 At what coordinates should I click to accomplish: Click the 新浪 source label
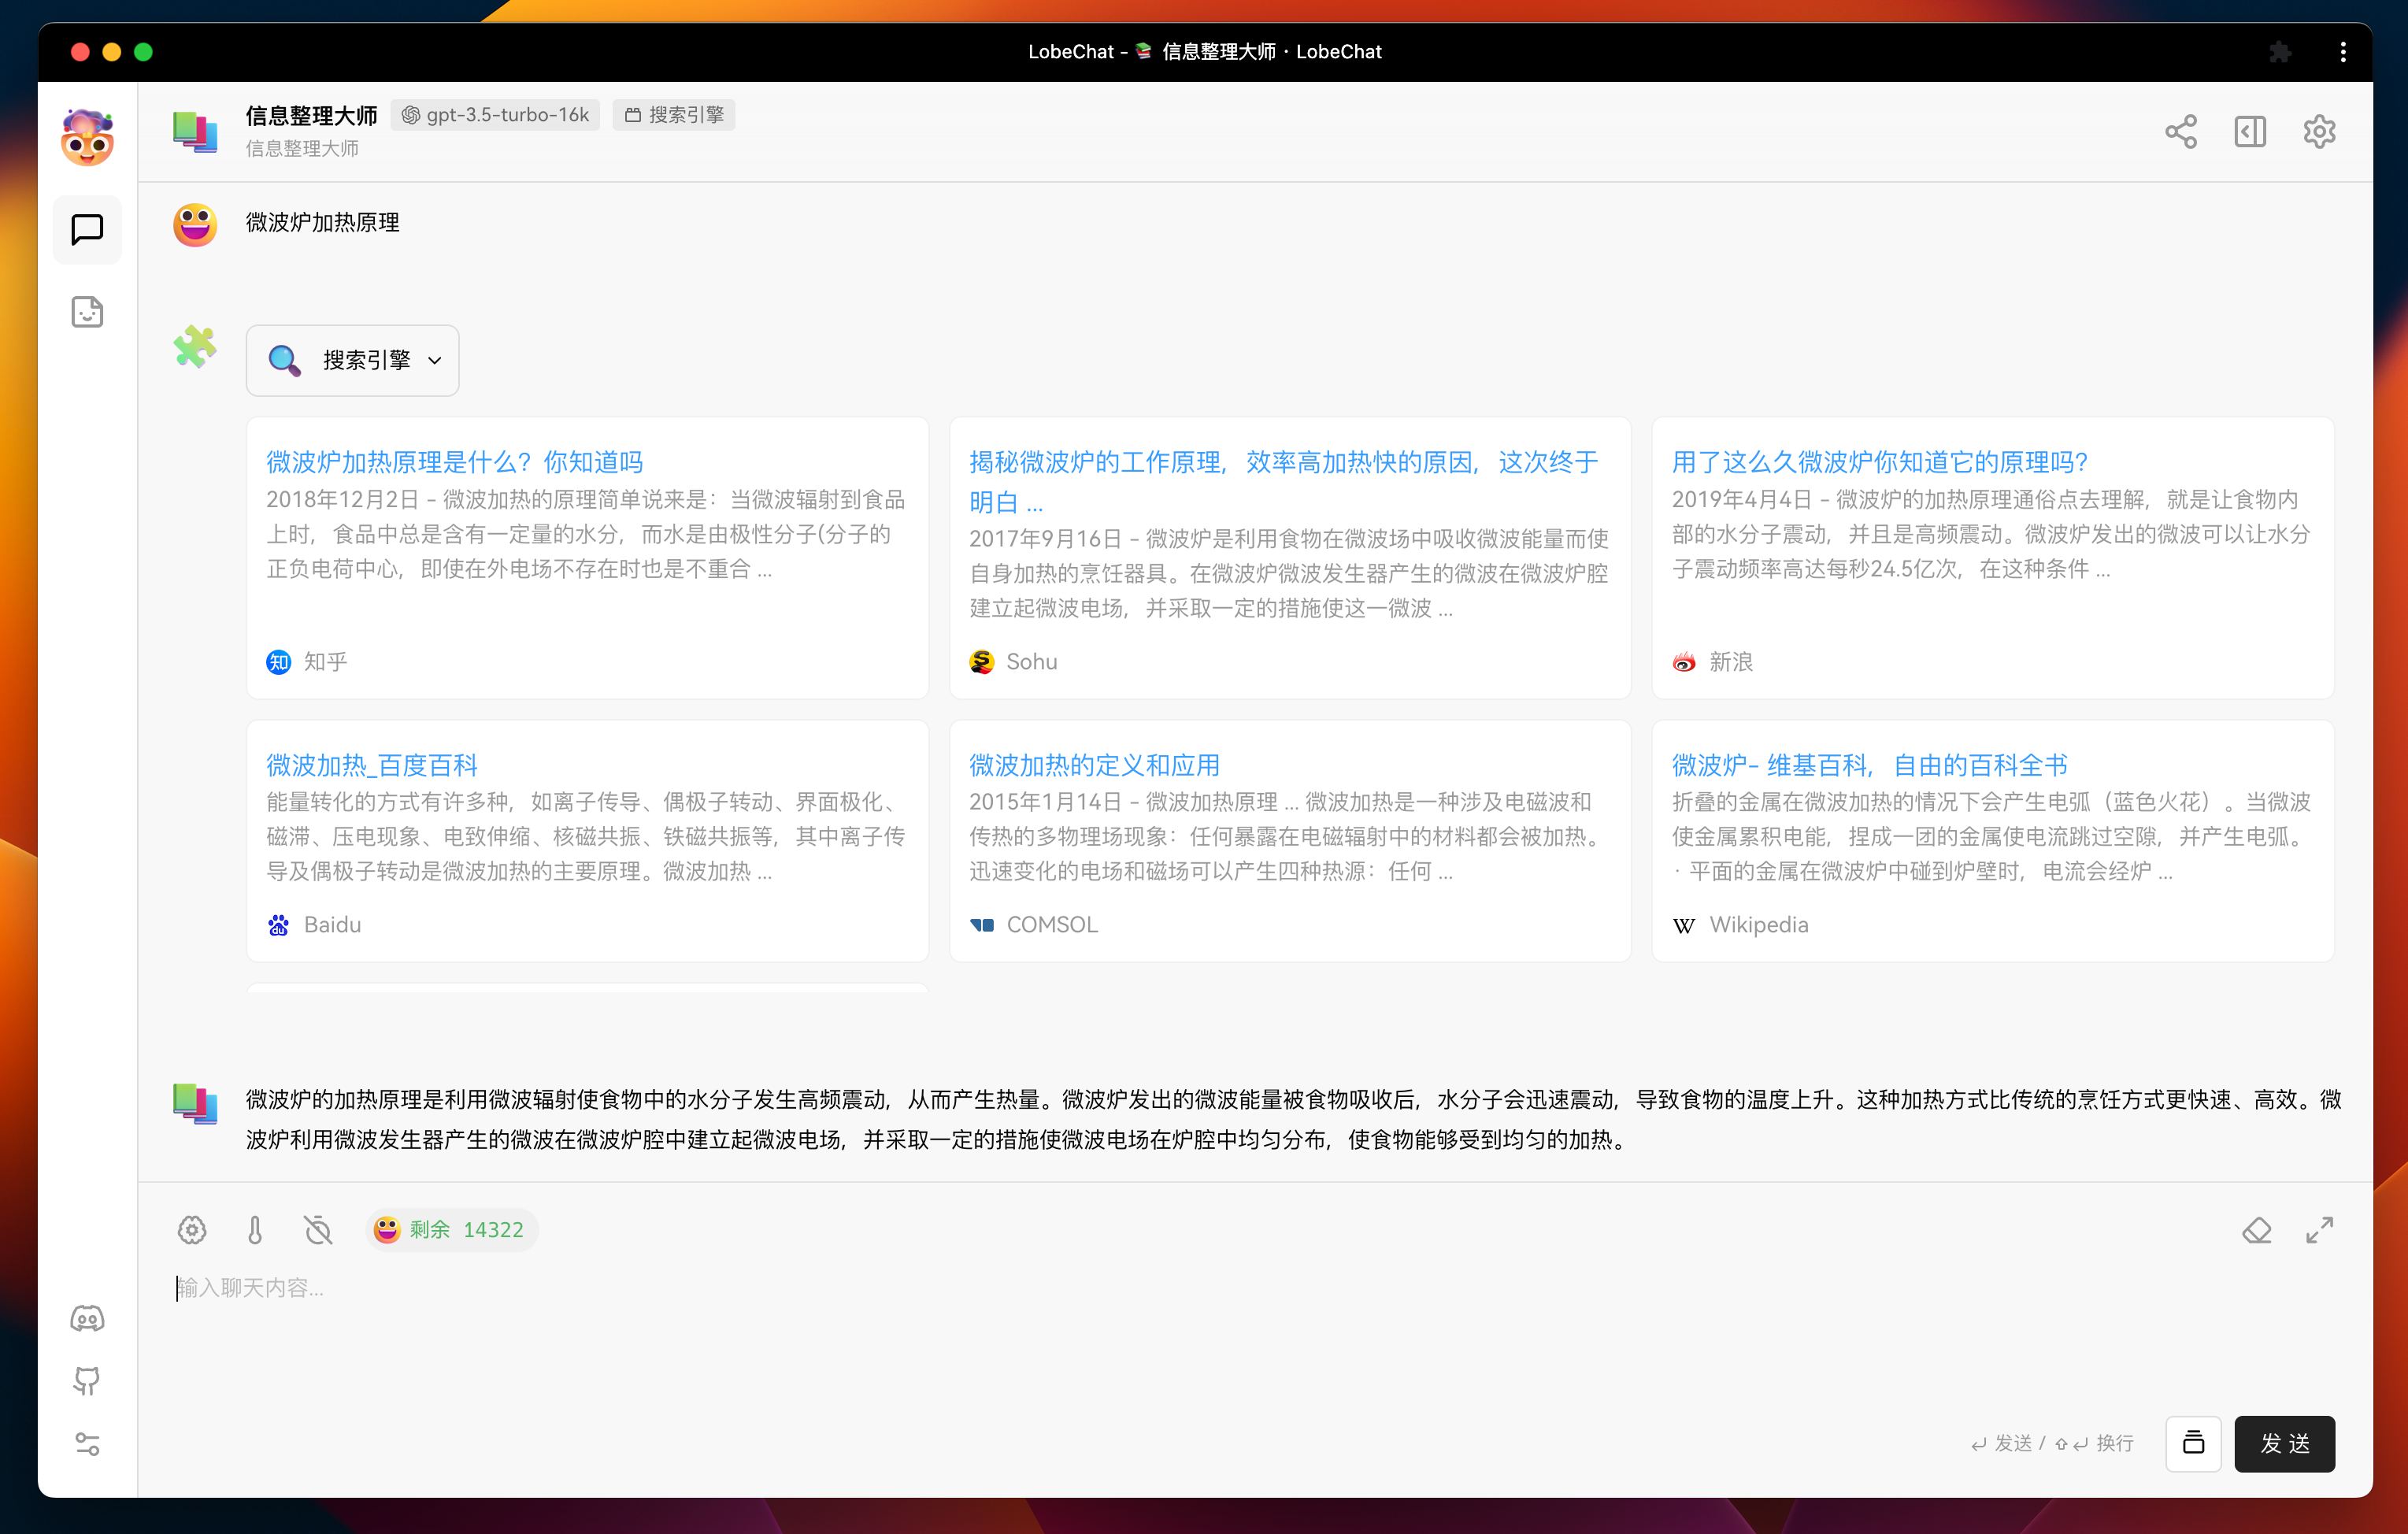[1731, 662]
